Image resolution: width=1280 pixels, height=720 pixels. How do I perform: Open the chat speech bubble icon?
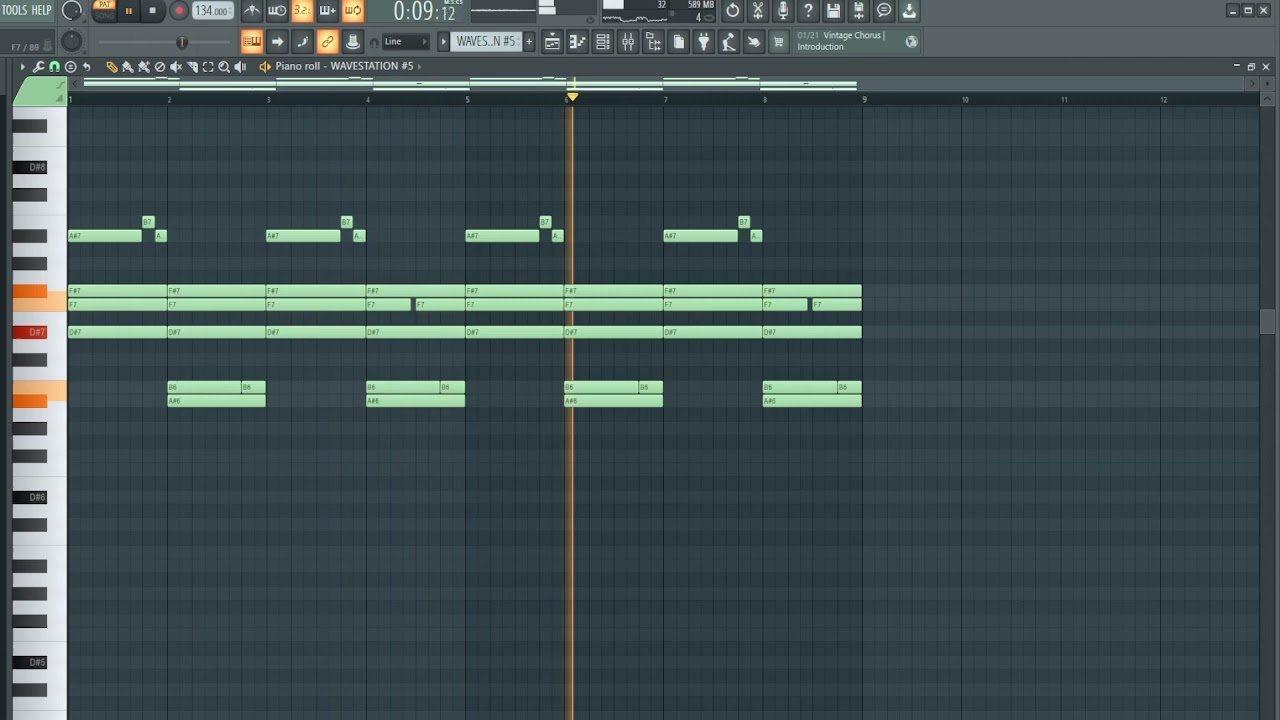pos(884,11)
